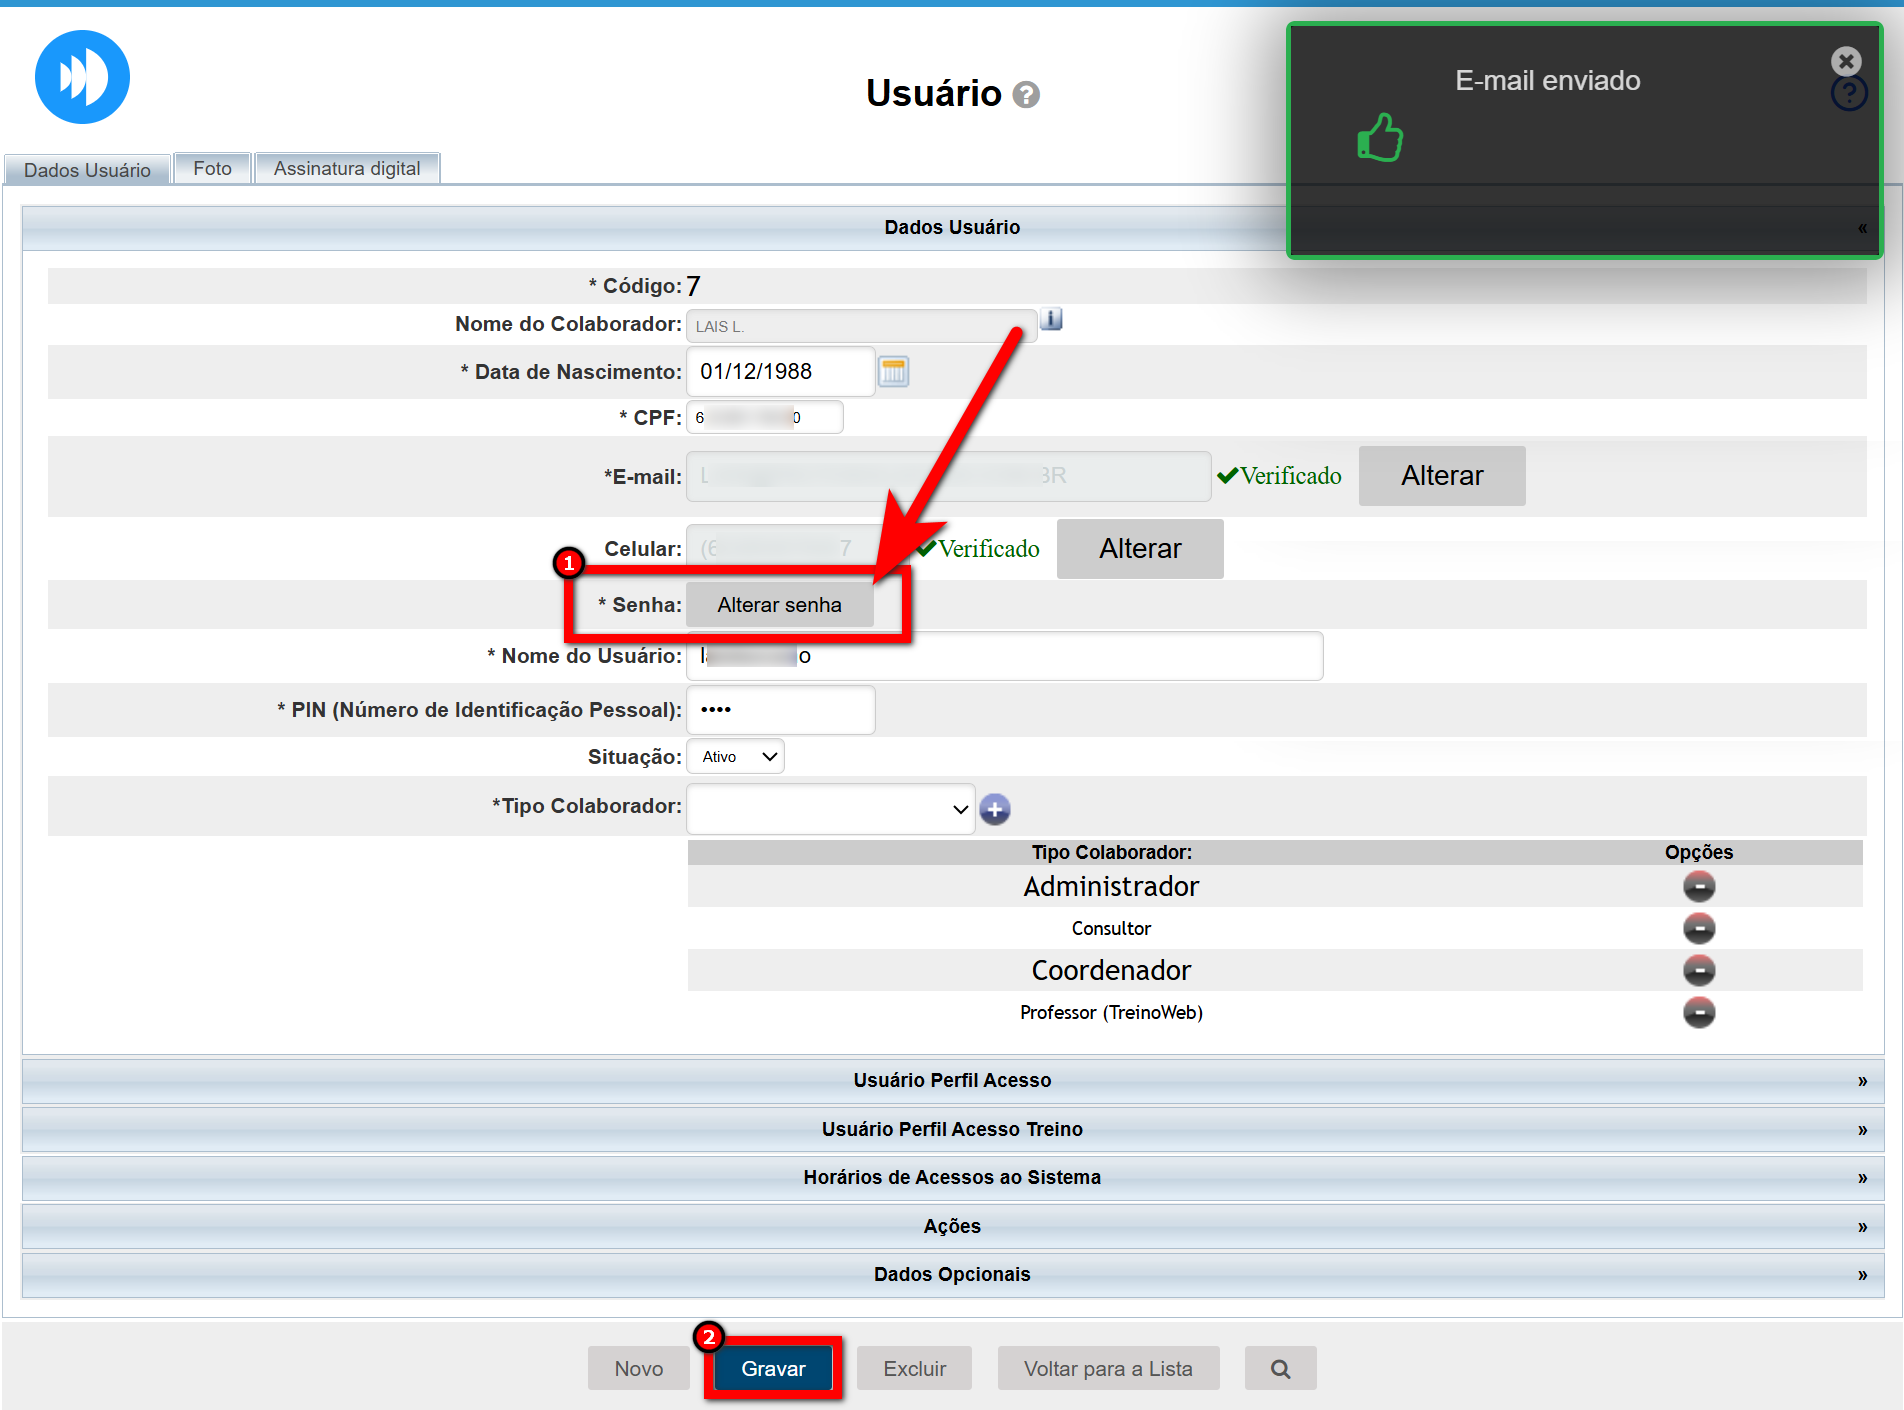Screen dimensions: 1904x1410
Task: Switch to the Foto tab
Action: pyautogui.click(x=212, y=169)
